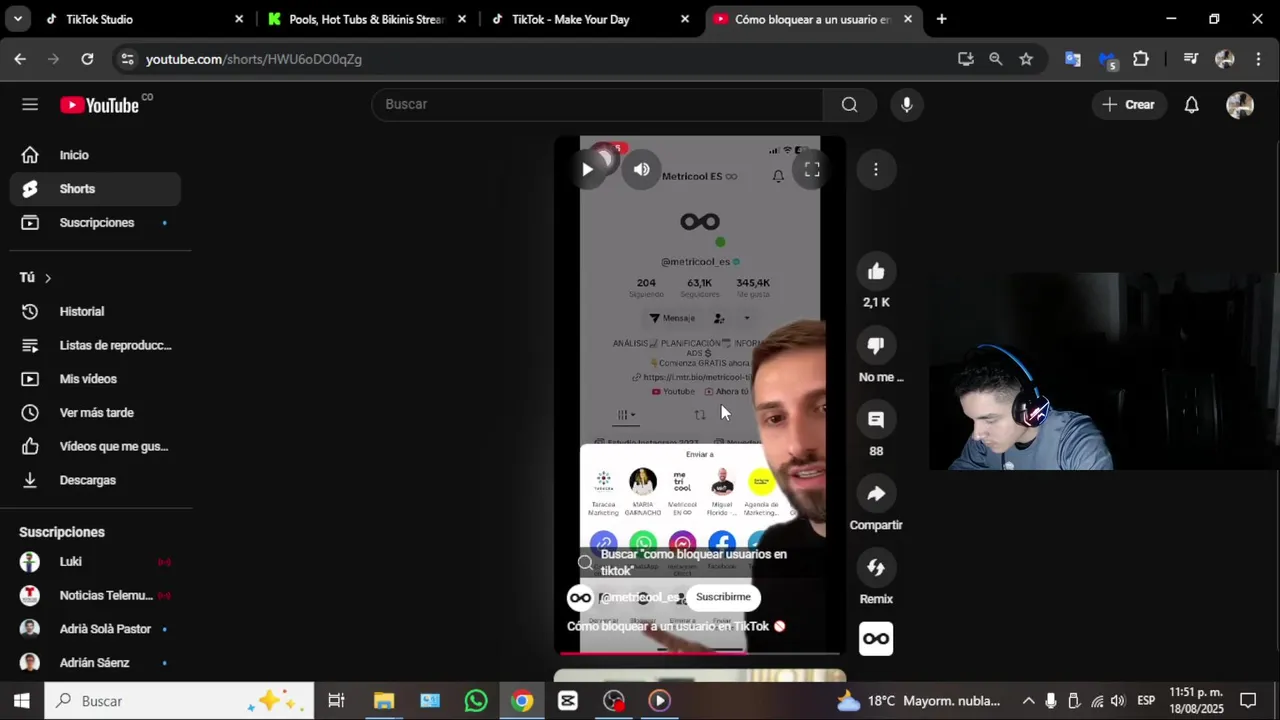Screen dimensions: 1280x720
Task: Open the Short's three-dot options menu
Action: (x=875, y=170)
